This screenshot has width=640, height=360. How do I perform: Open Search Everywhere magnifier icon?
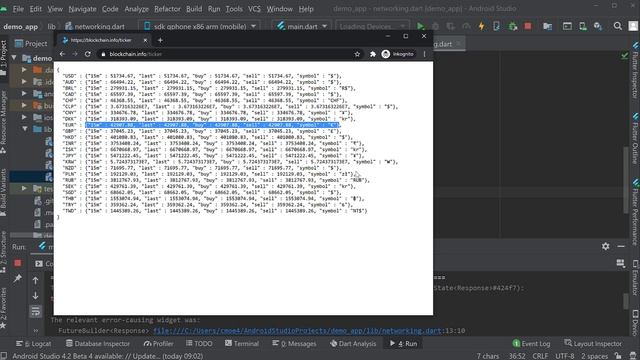point(618,26)
